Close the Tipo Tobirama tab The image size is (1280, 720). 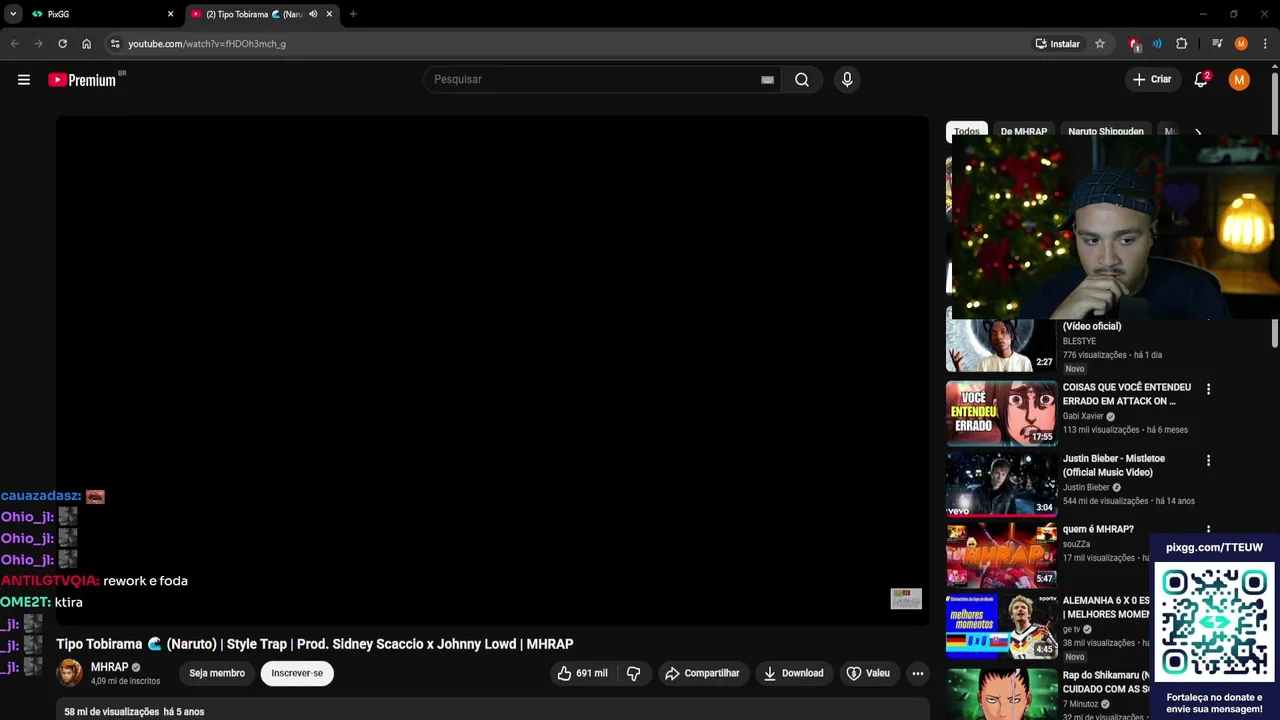tap(329, 14)
